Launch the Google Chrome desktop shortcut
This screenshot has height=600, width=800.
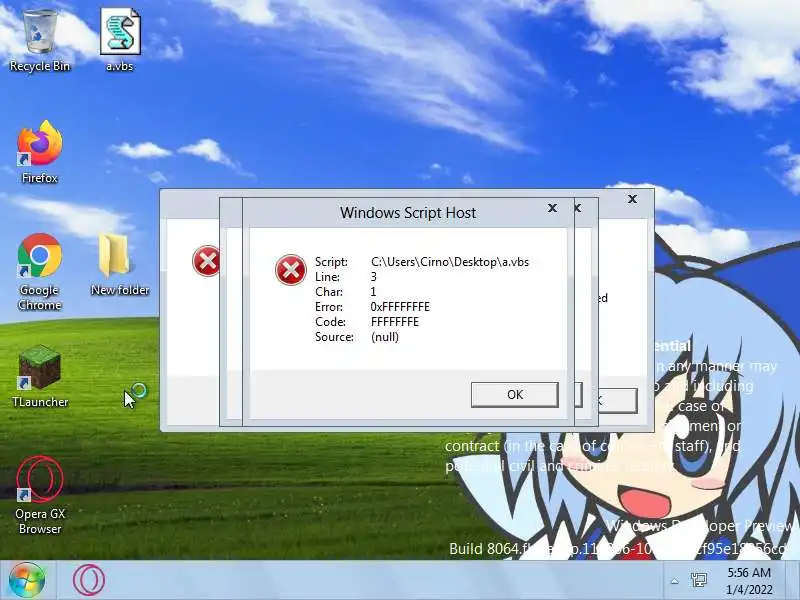[x=39, y=271]
